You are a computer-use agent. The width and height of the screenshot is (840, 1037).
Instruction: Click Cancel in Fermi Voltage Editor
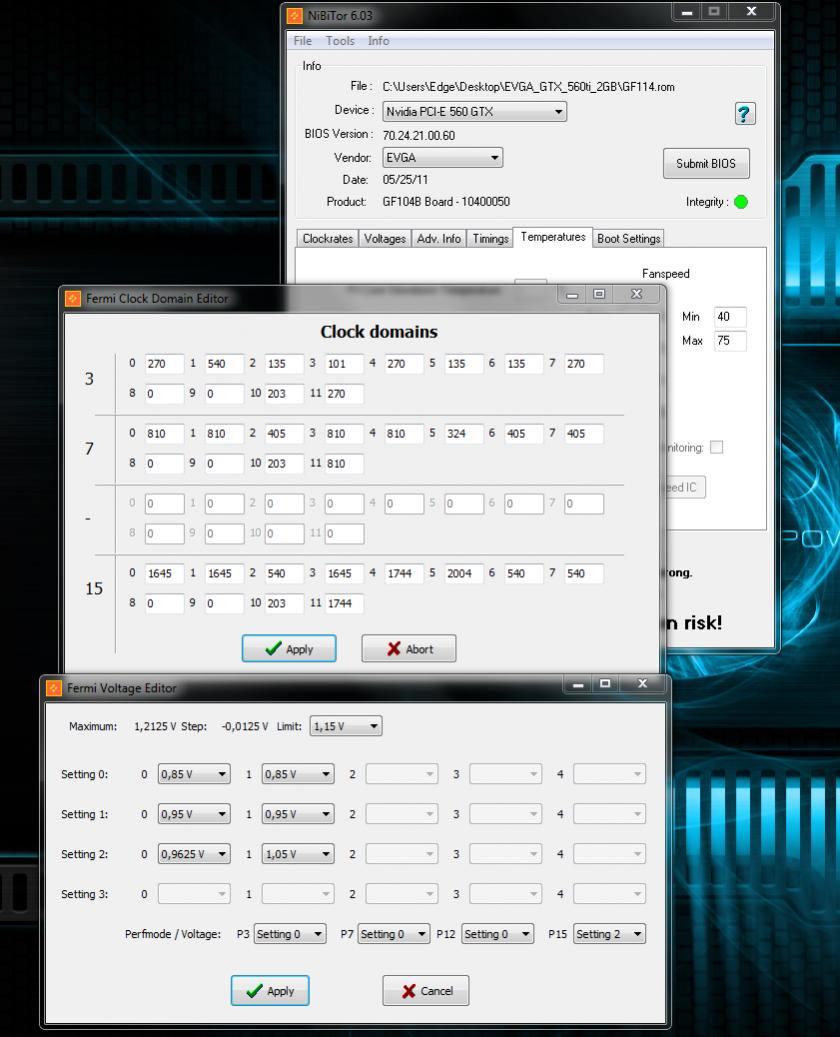coord(425,991)
